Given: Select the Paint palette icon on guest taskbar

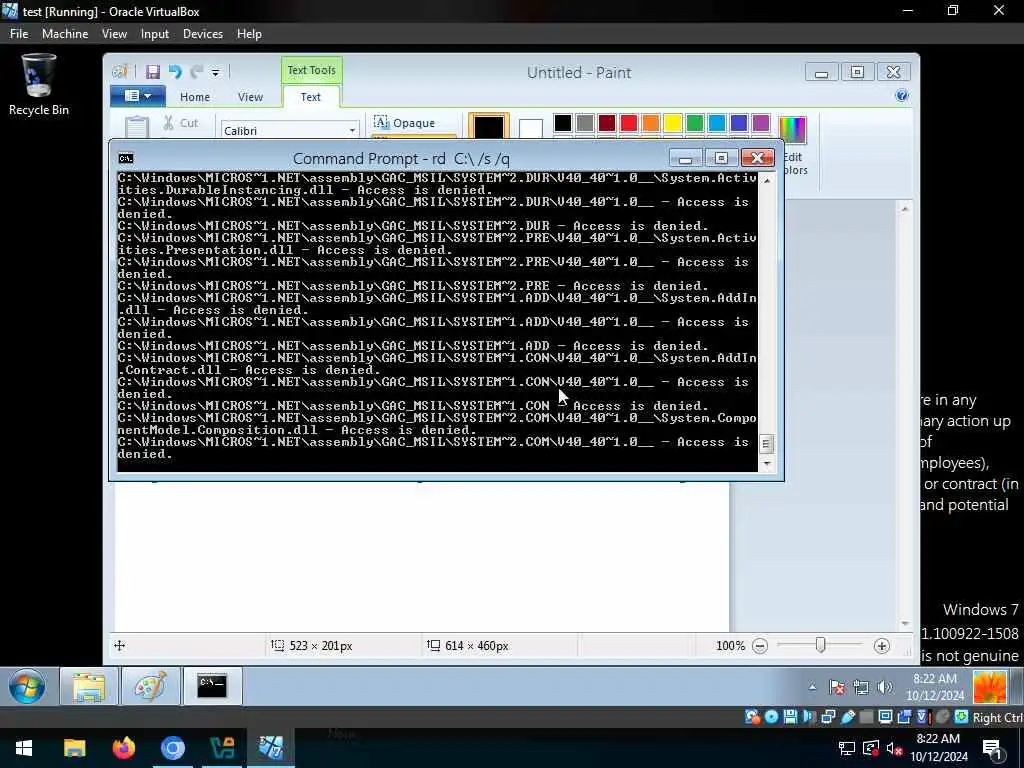Looking at the screenshot, I should coord(150,686).
